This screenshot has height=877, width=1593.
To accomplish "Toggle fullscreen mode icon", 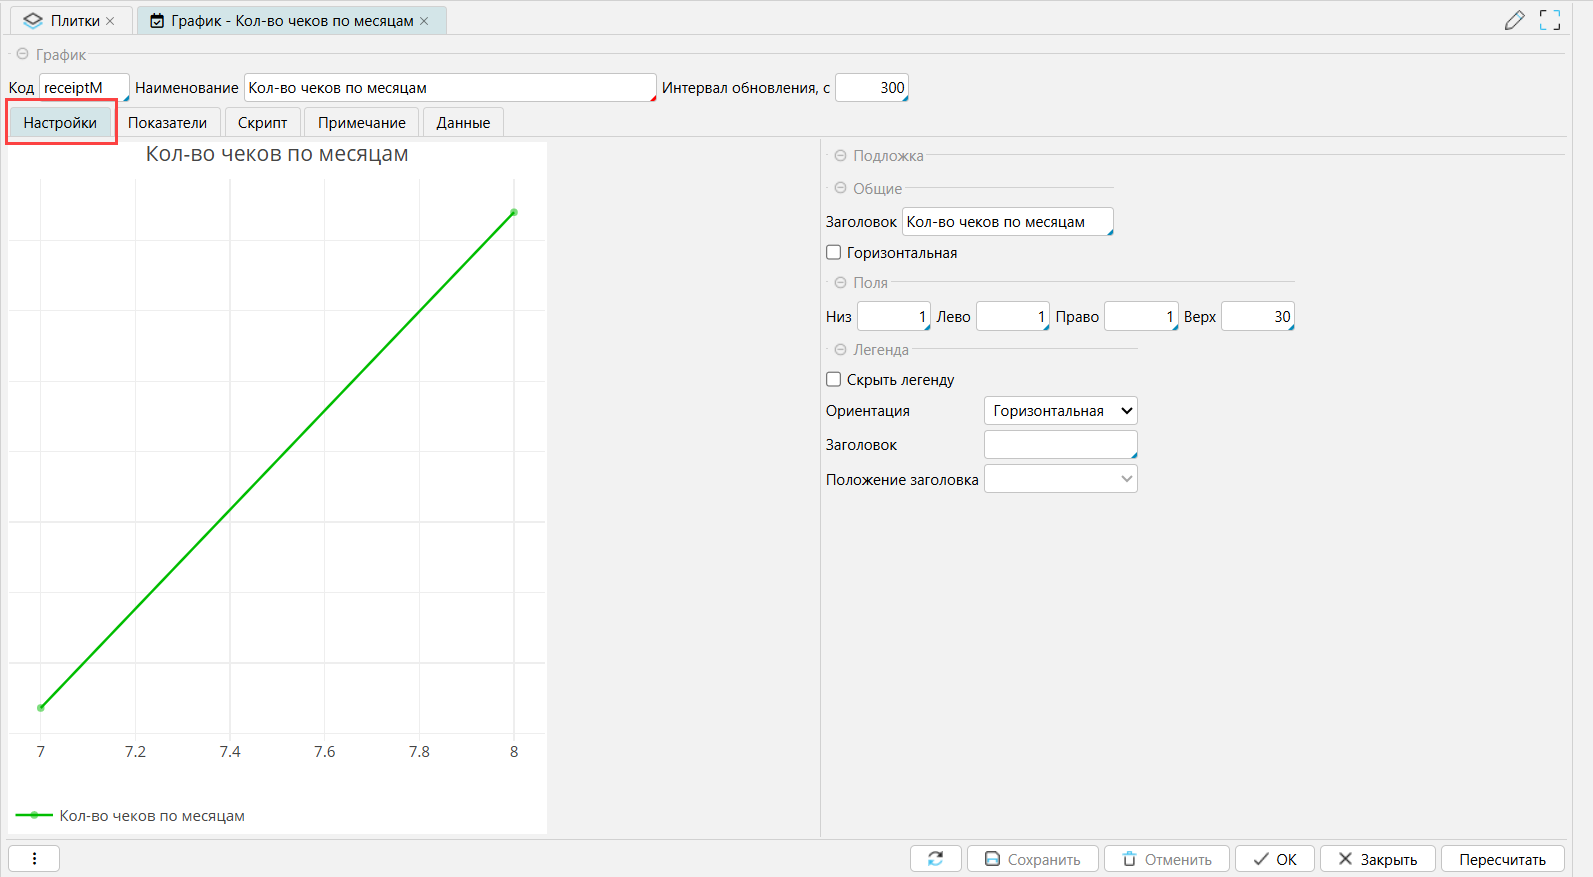I will coord(1550,20).
